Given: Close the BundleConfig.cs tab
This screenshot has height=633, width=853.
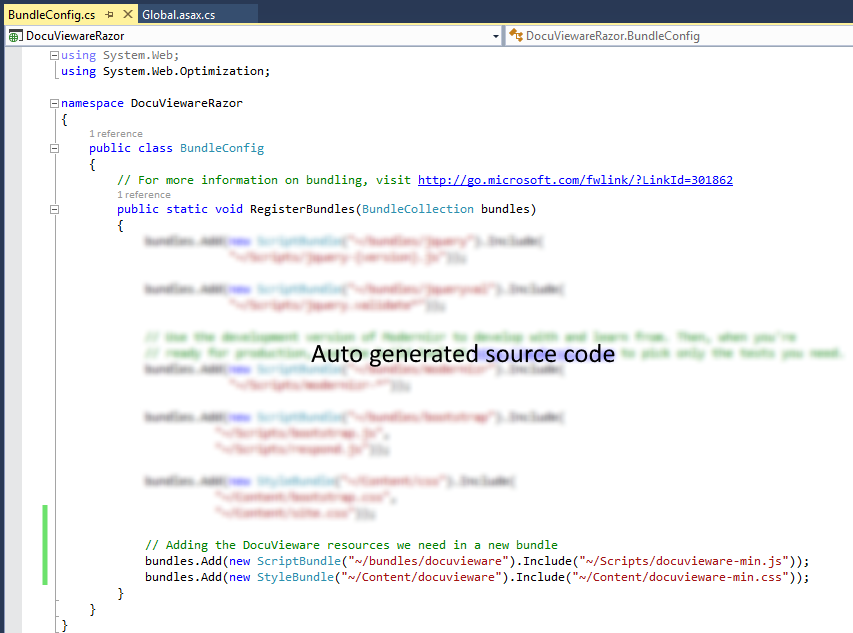Looking at the screenshot, I should [x=126, y=15].
